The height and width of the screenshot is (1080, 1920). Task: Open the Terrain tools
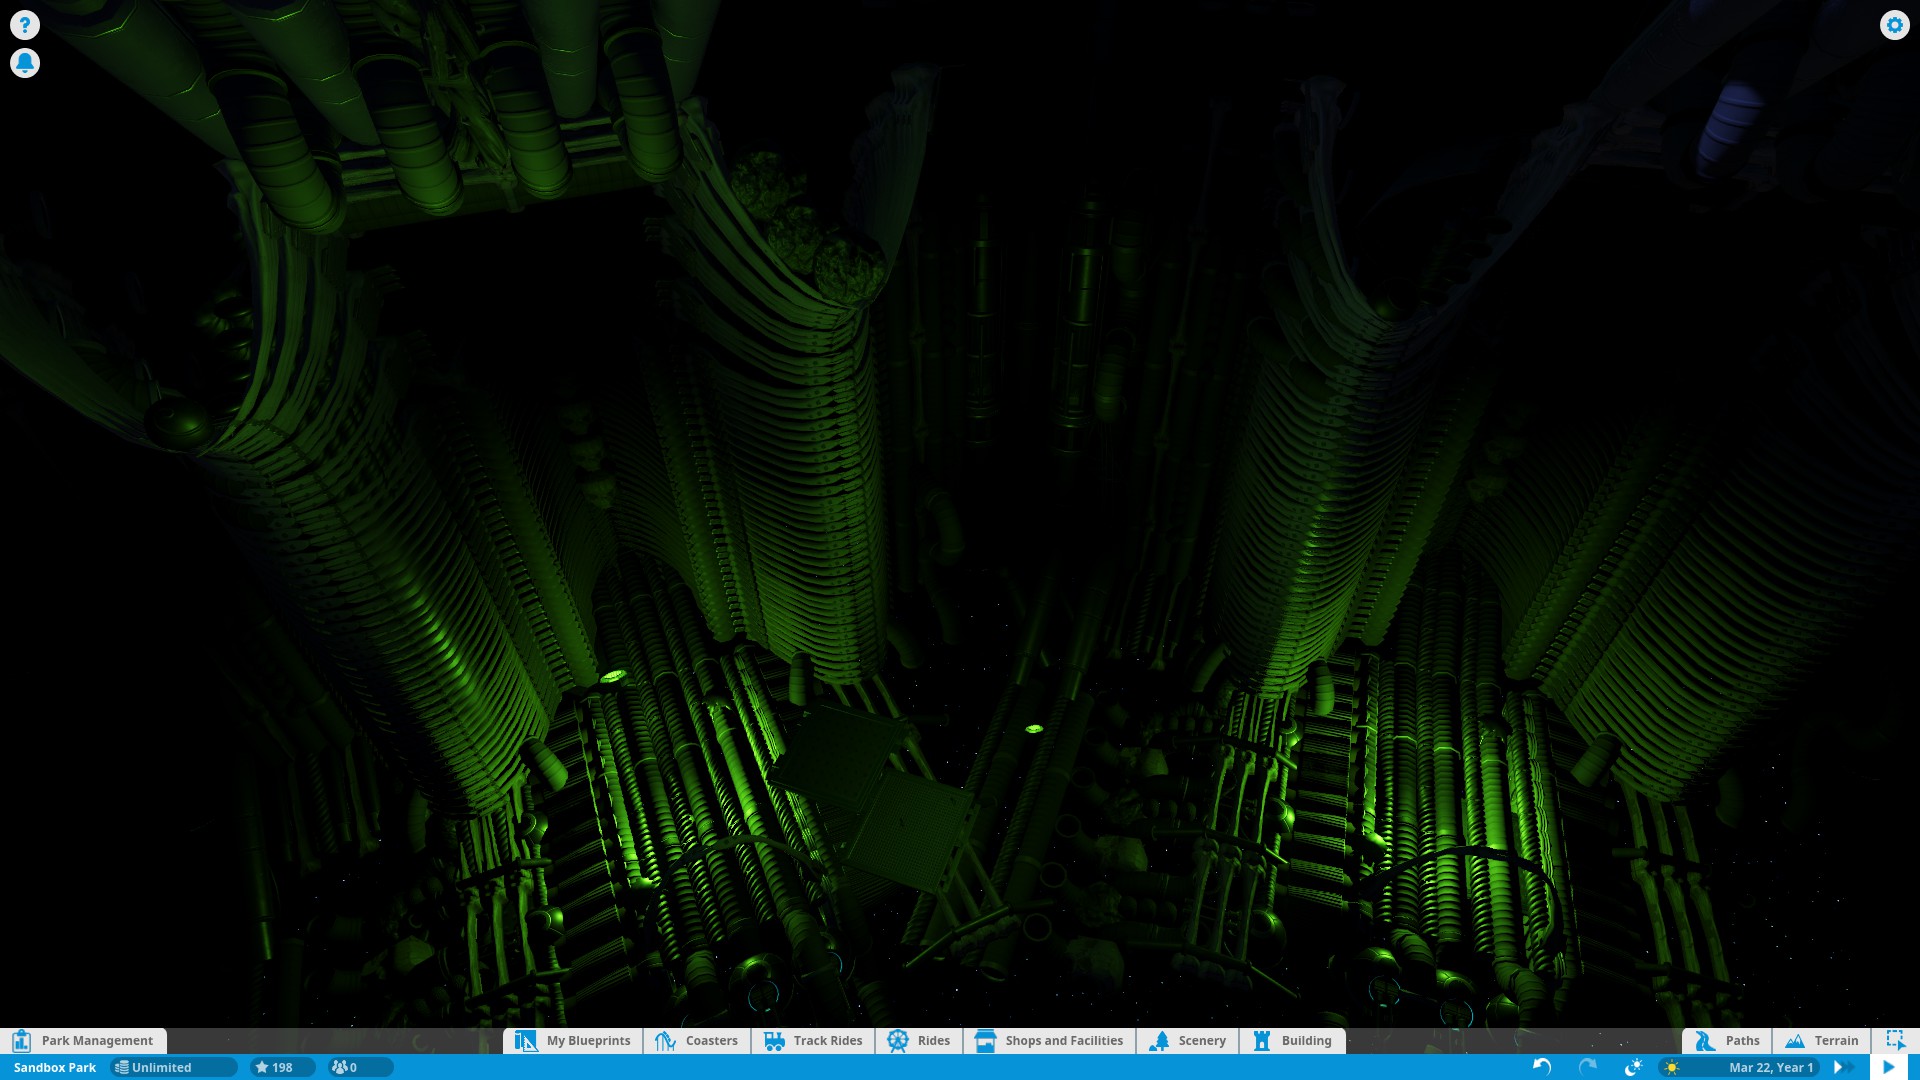tap(1822, 1040)
